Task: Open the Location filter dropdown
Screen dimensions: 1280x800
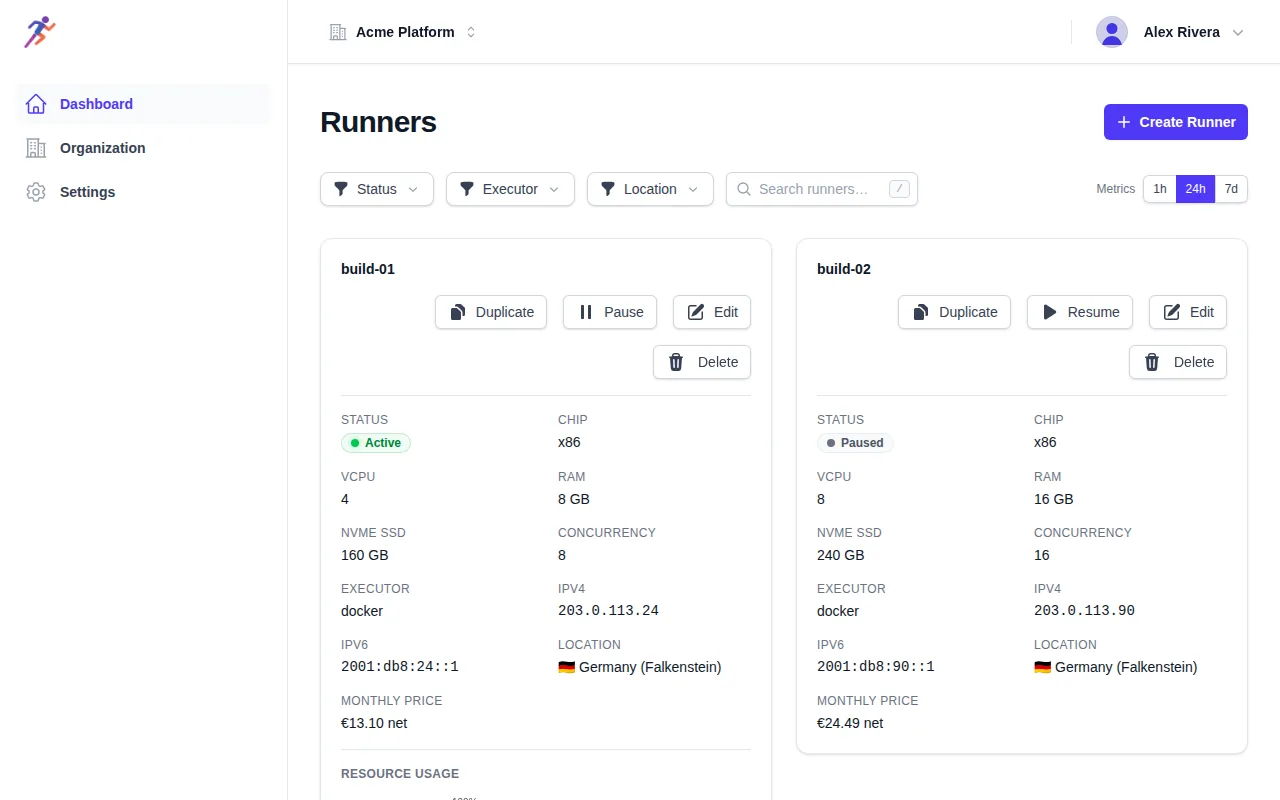Action: (x=650, y=189)
